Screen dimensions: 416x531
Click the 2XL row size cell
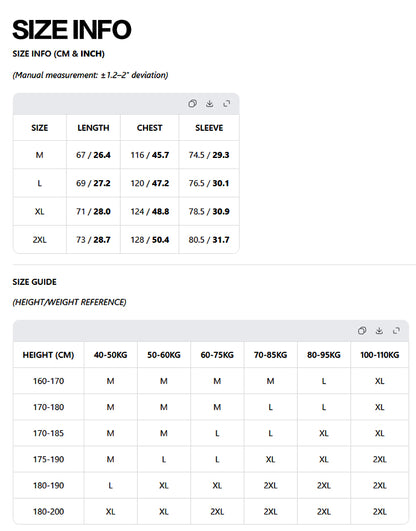click(x=40, y=240)
